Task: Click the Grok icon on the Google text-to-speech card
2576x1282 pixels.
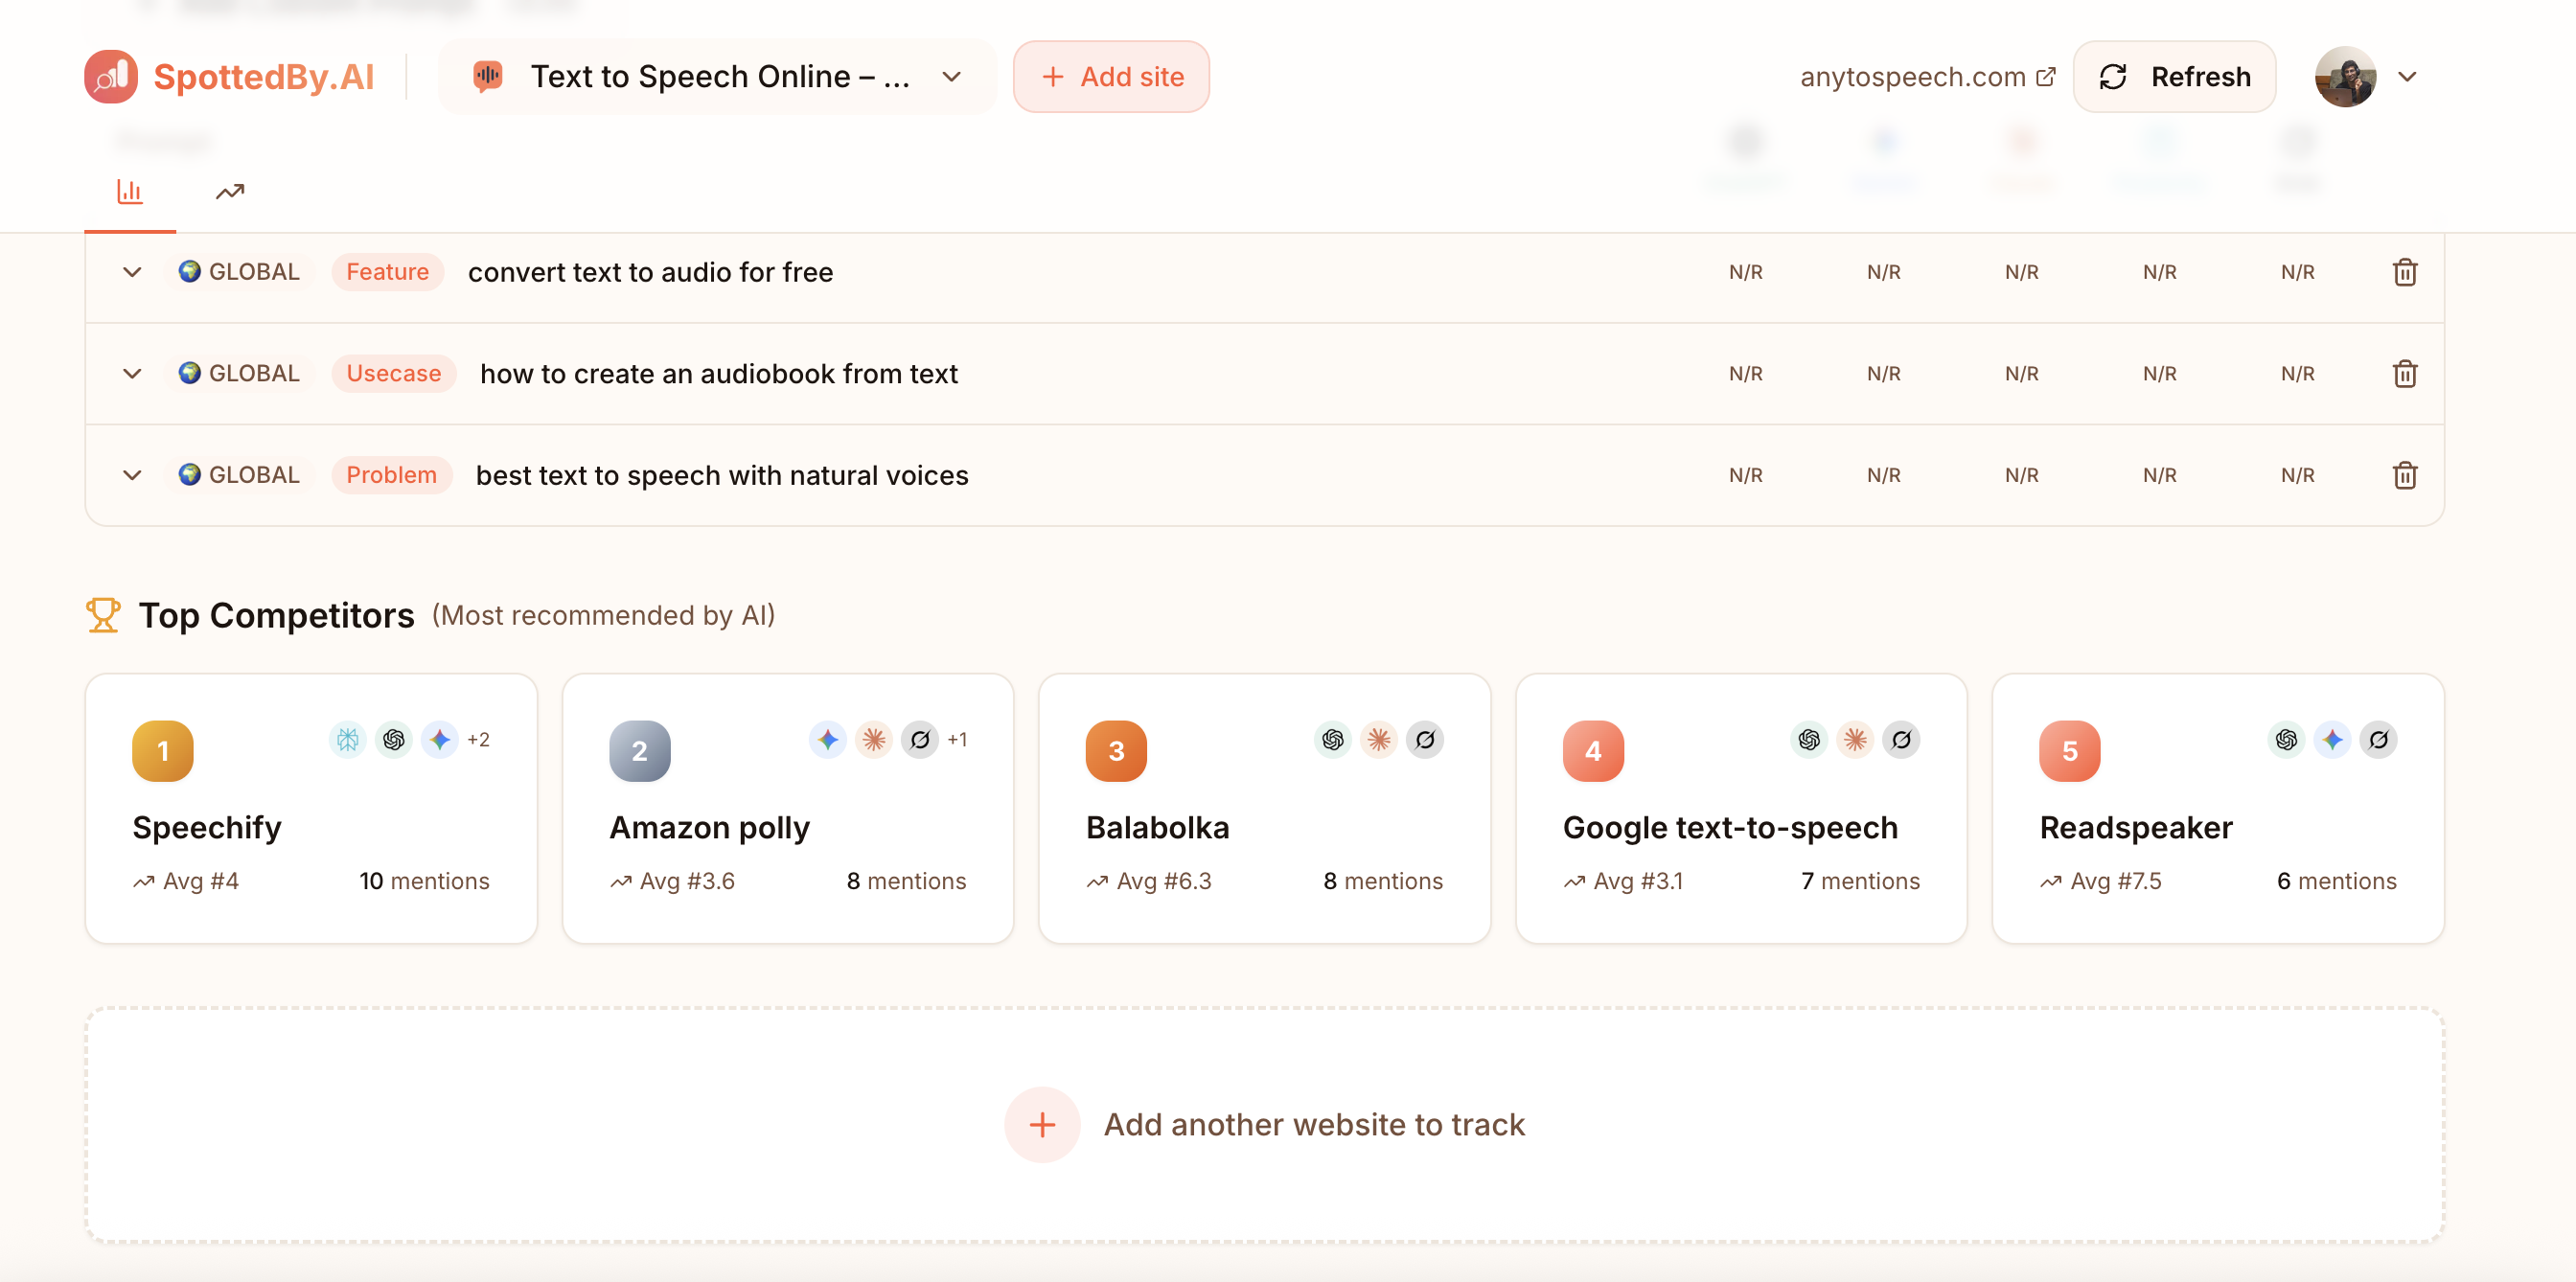Action: 1901,740
